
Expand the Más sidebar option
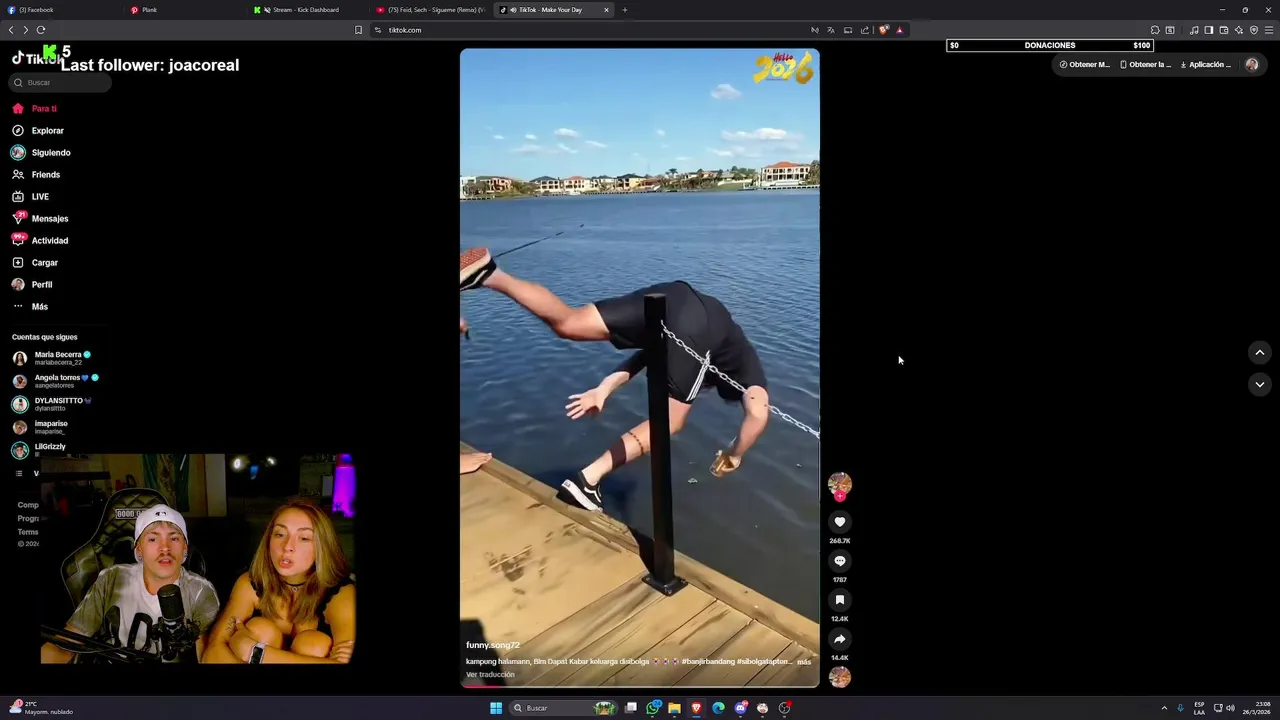(31, 306)
